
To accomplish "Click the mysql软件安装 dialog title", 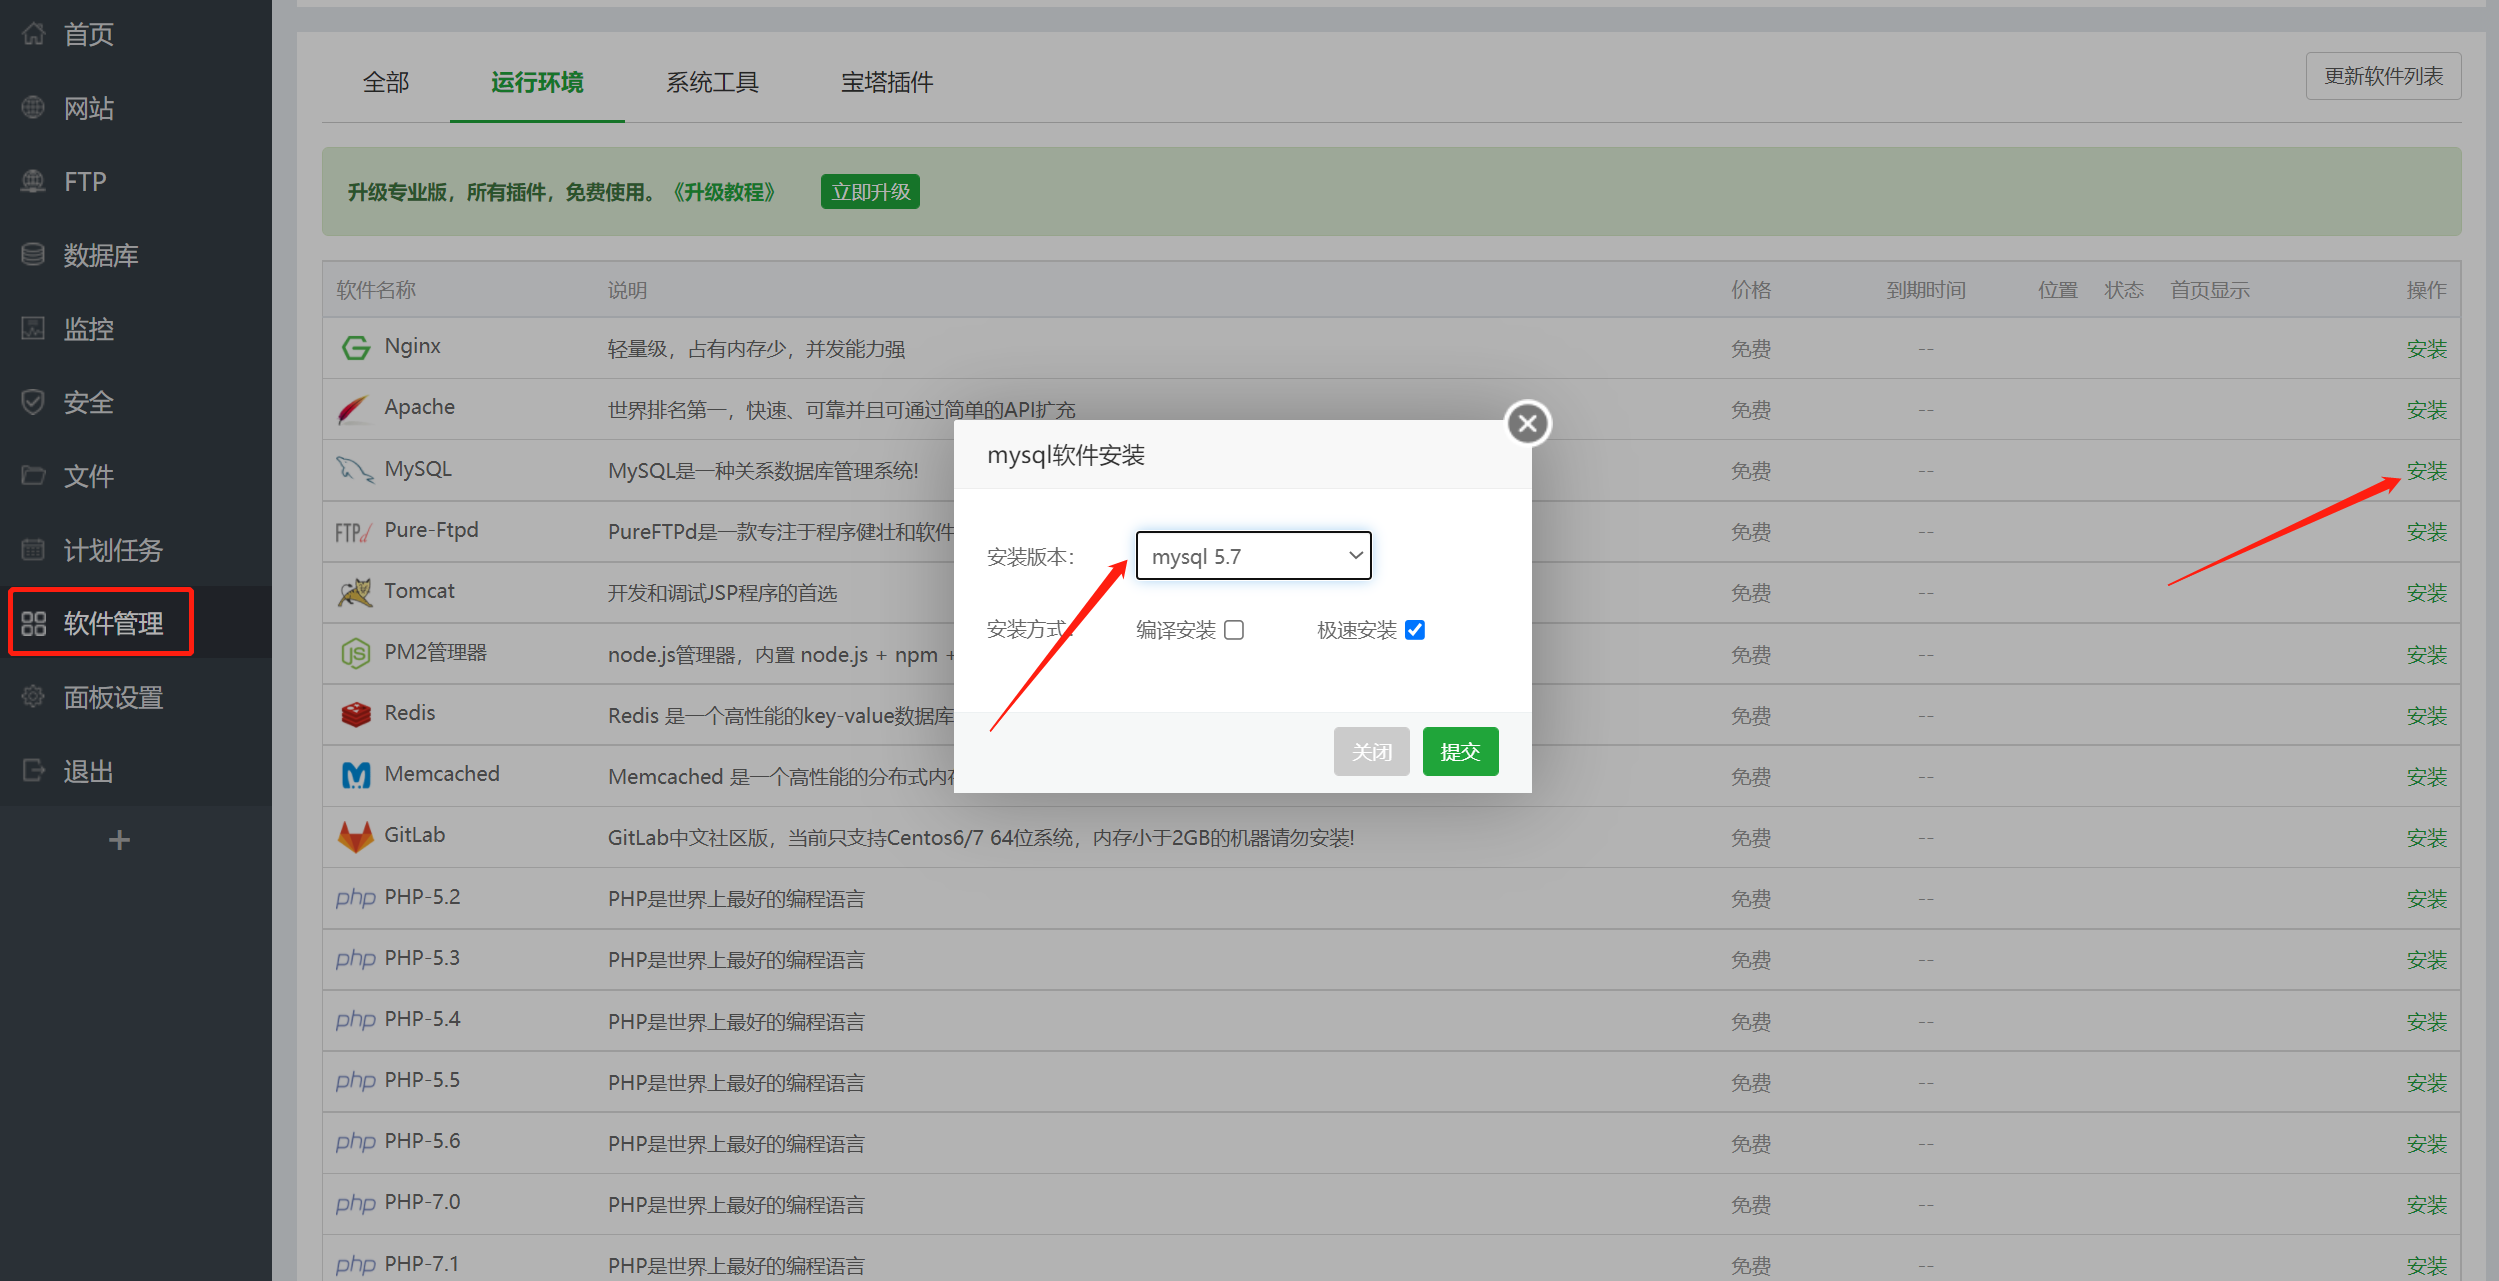I will point(1066,456).
